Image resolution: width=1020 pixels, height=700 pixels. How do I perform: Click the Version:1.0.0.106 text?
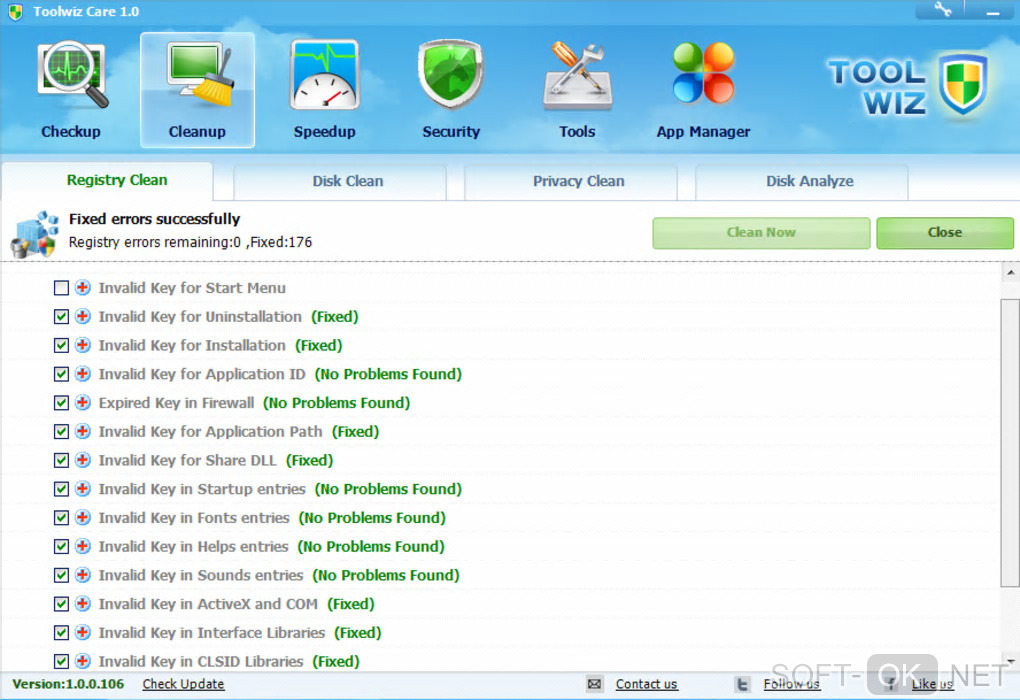tap(68, 684)
